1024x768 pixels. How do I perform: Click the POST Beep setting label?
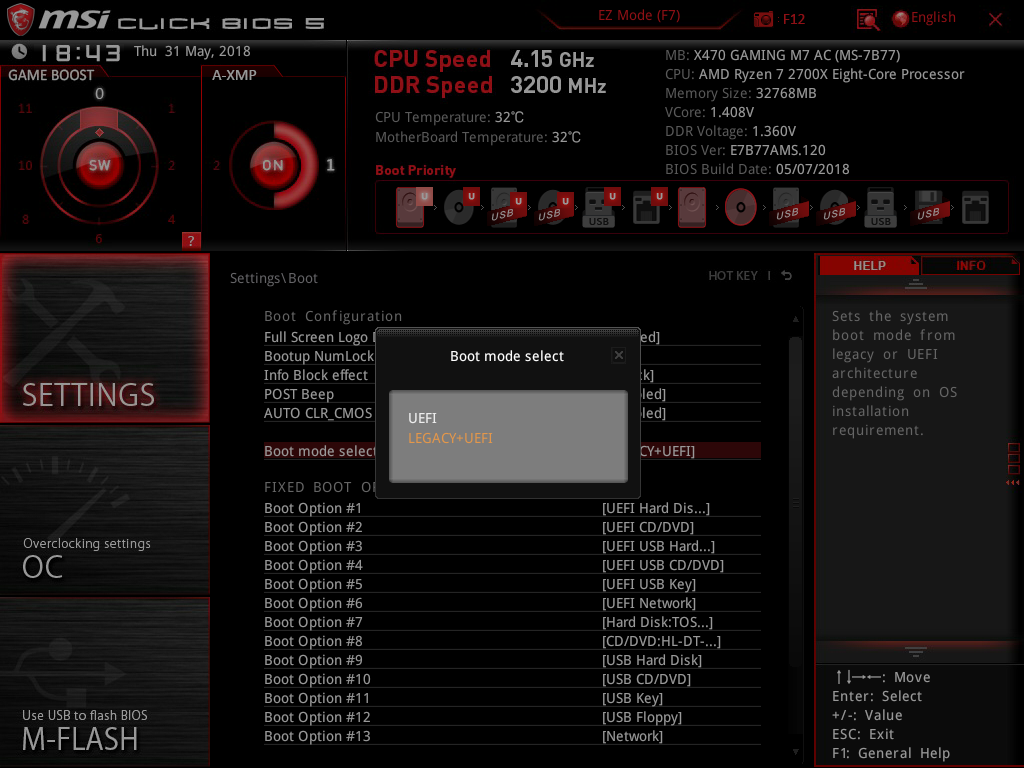[298, 394]
